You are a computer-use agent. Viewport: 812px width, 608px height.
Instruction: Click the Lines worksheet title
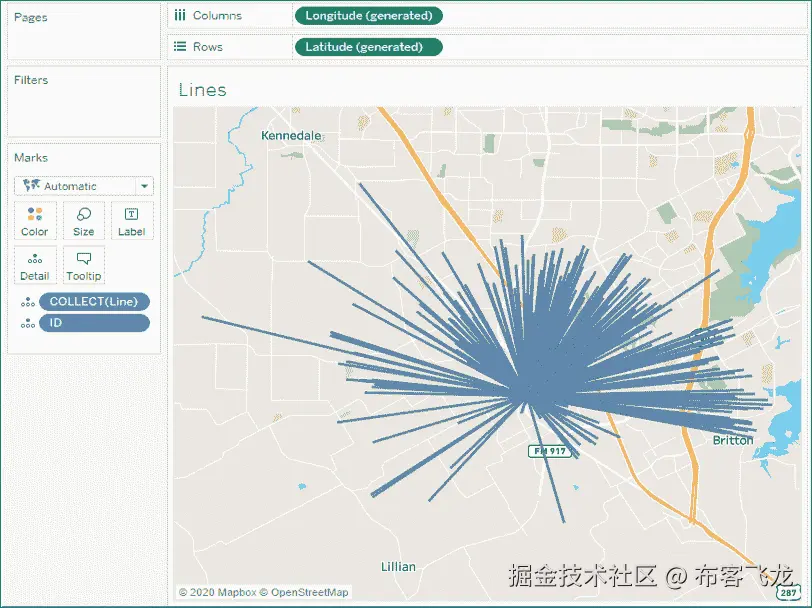point(202,90)
